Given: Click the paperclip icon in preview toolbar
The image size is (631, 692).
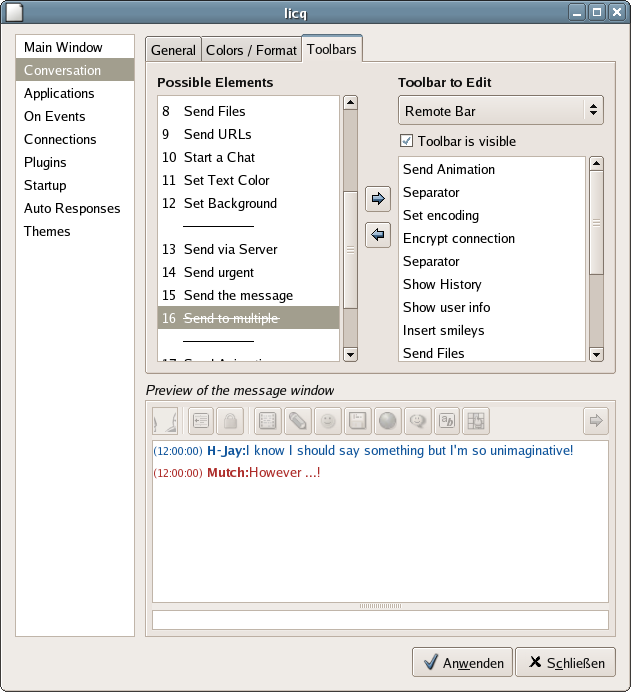Looking at the screenshot, I should click(297, 421).
